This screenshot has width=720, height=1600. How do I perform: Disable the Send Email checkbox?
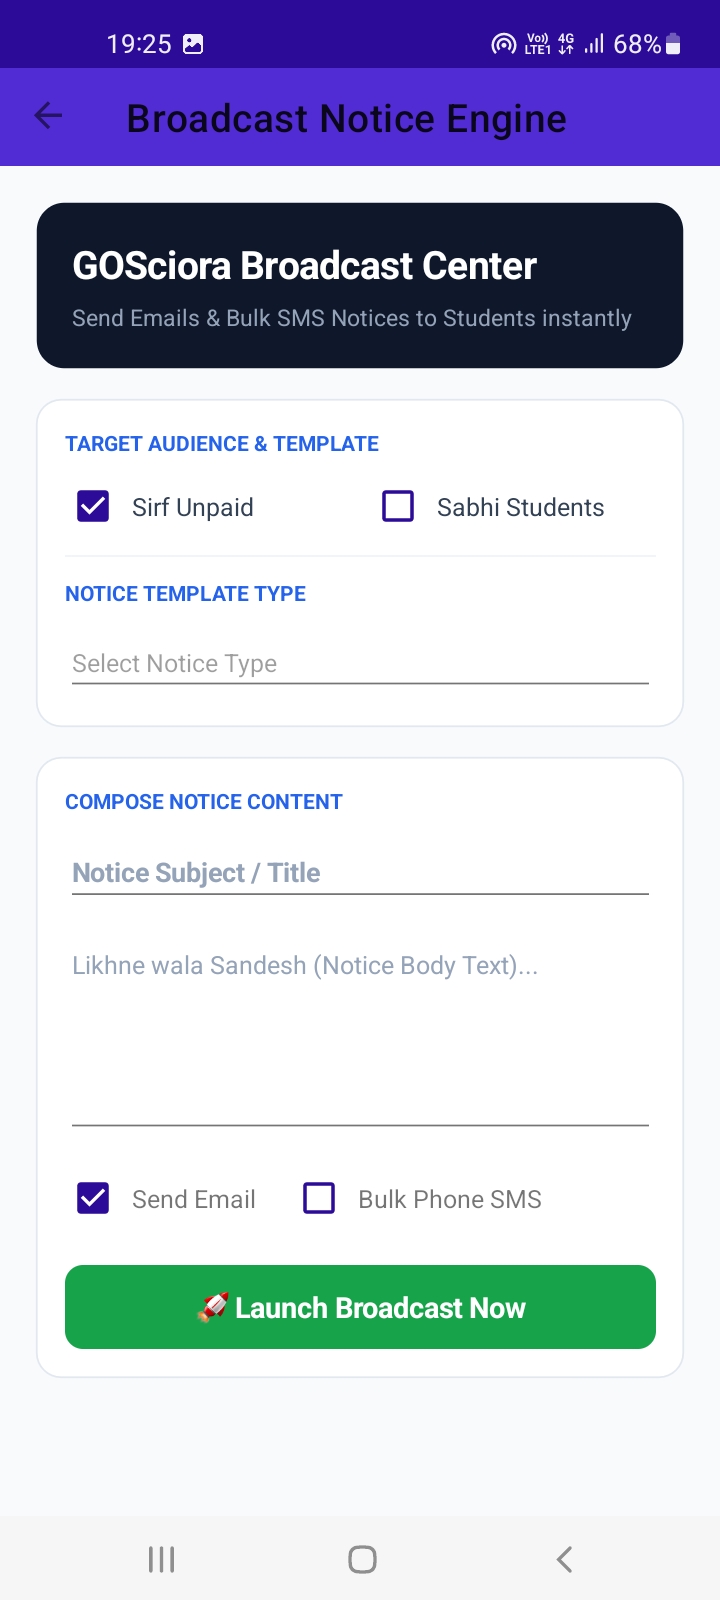[93, 1198]
